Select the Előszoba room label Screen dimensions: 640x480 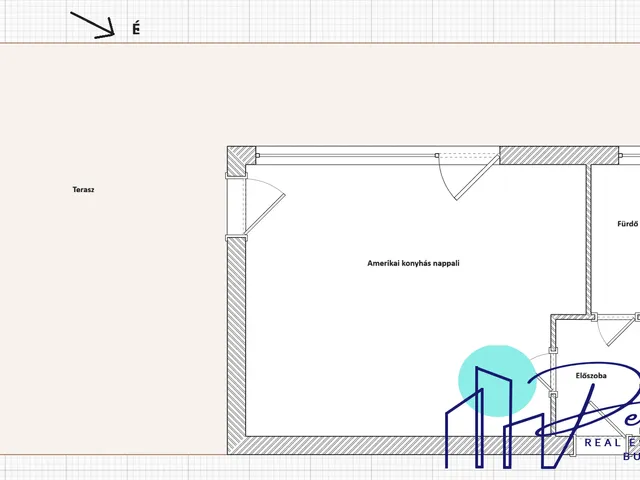(591, 376)
